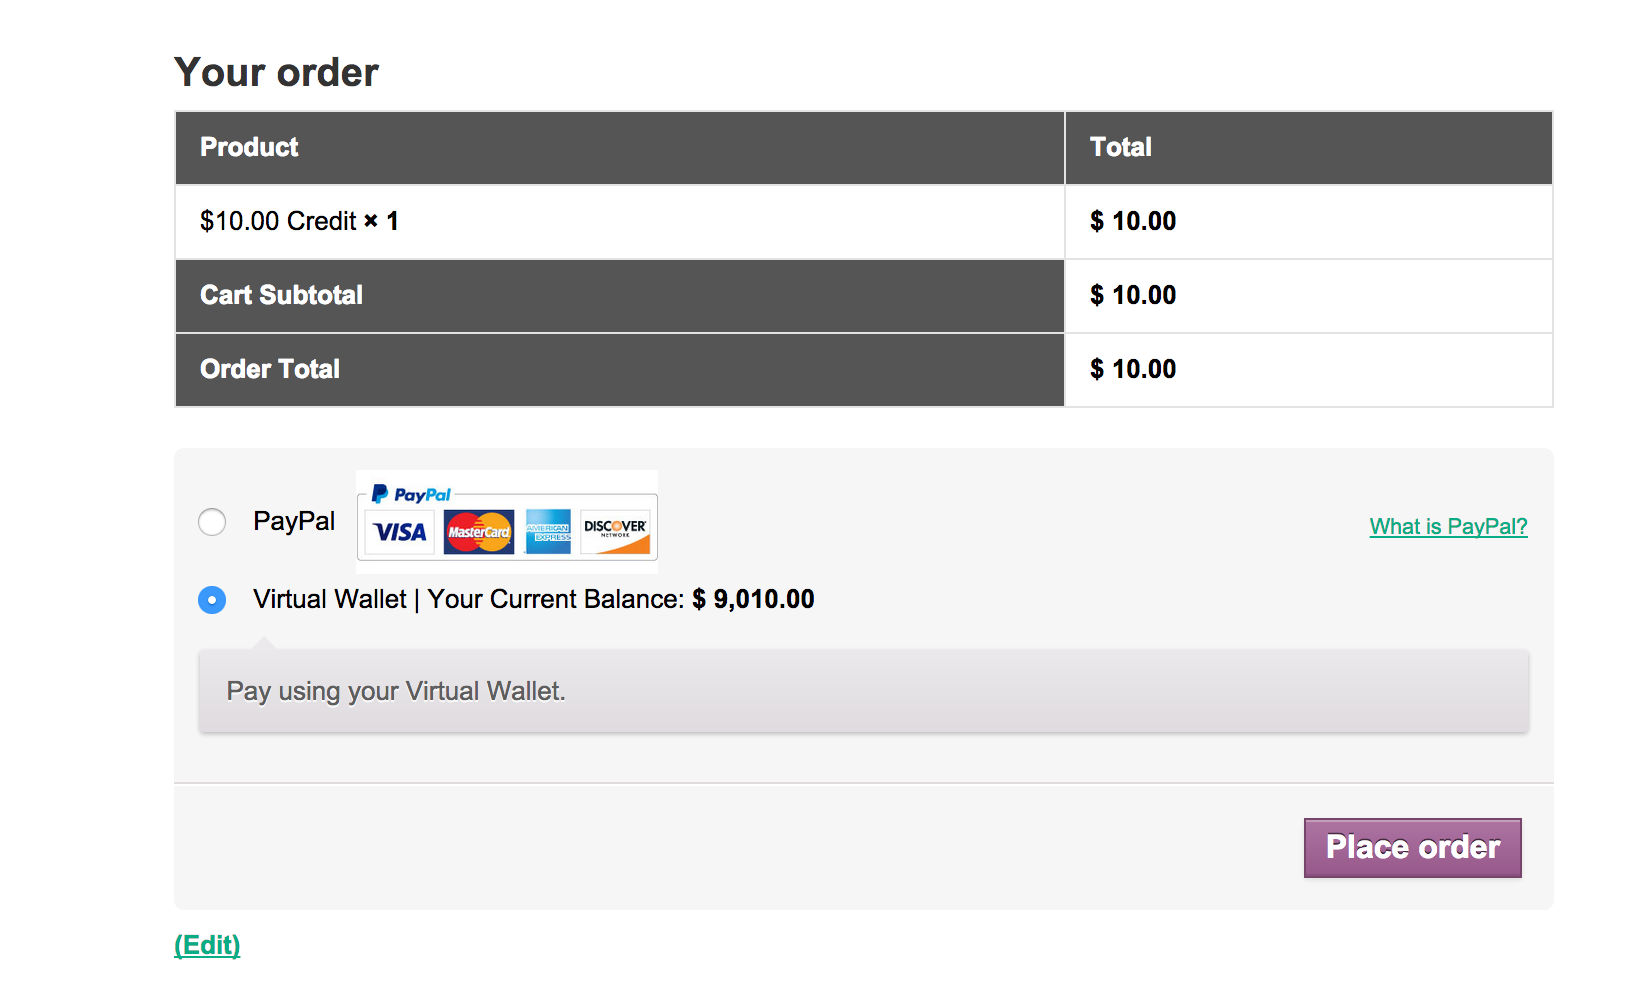
Task: Click the (Edit) link
Action: 207,945
